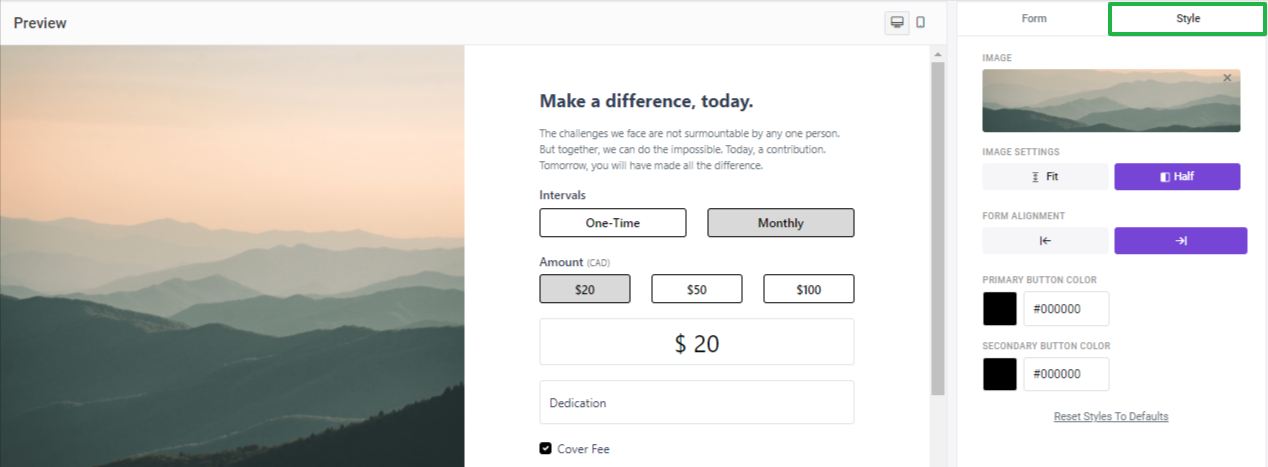
Task: Select Fit image setting
Action: click(1045, 177)
